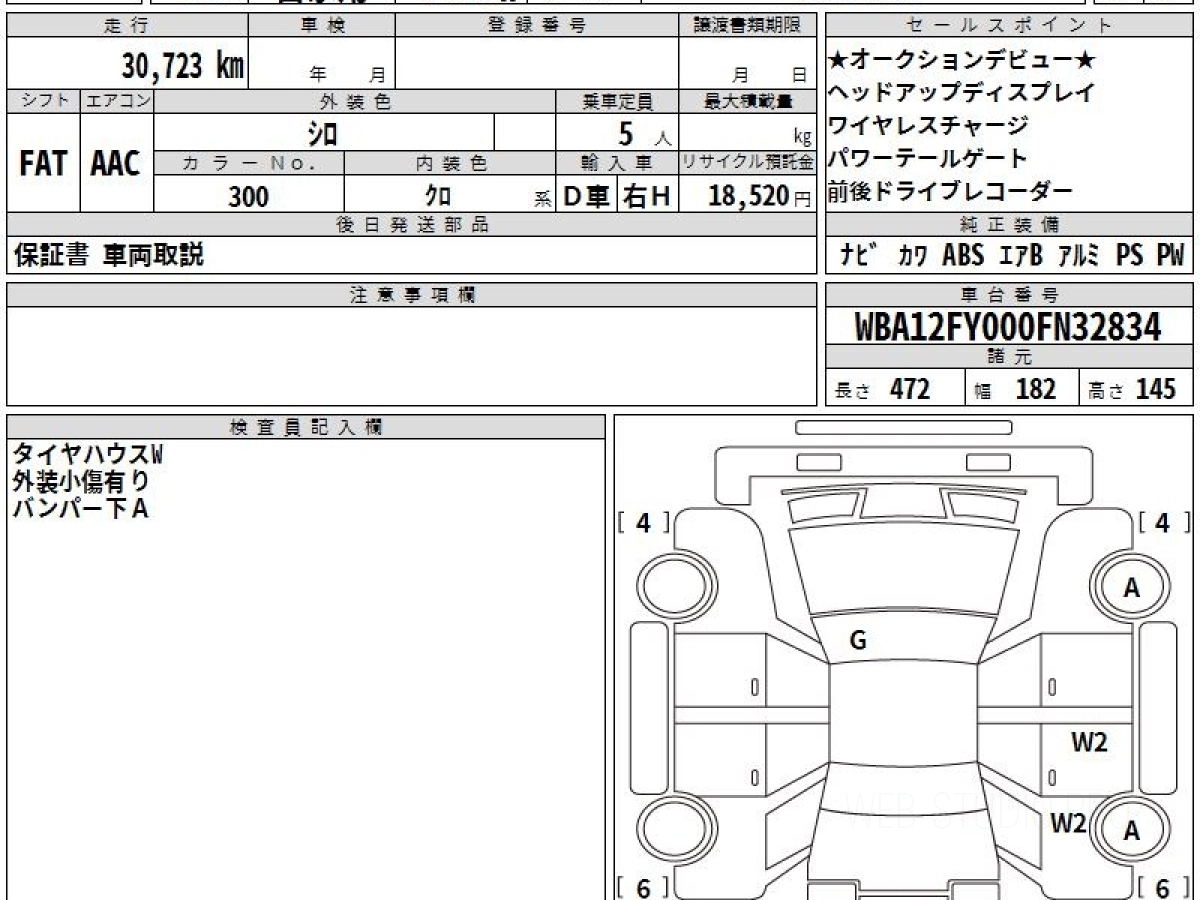Click the 前後ドライブレコーダー line
The image size is (1200, 900).
pyautogui.click(x=951, y=192)
